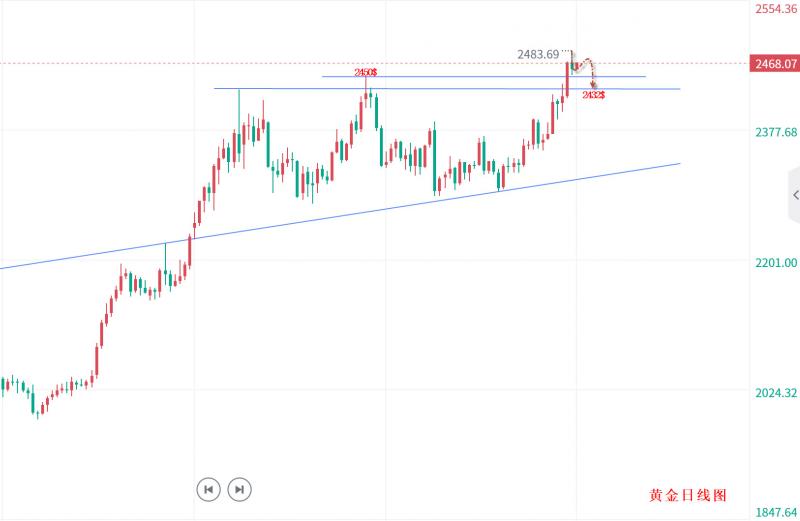Click the 2201.00 price axis label
The height and width of the screenshot is (521, 800).
pos(775,263)
